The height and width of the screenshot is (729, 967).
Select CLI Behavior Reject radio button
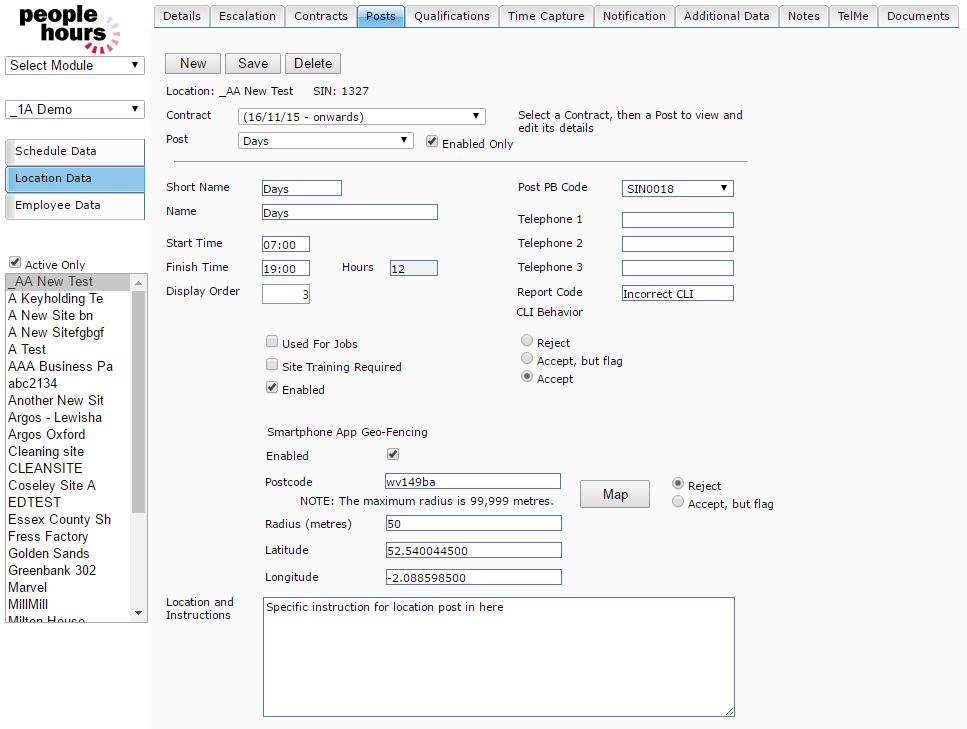[x=527, y=341]
